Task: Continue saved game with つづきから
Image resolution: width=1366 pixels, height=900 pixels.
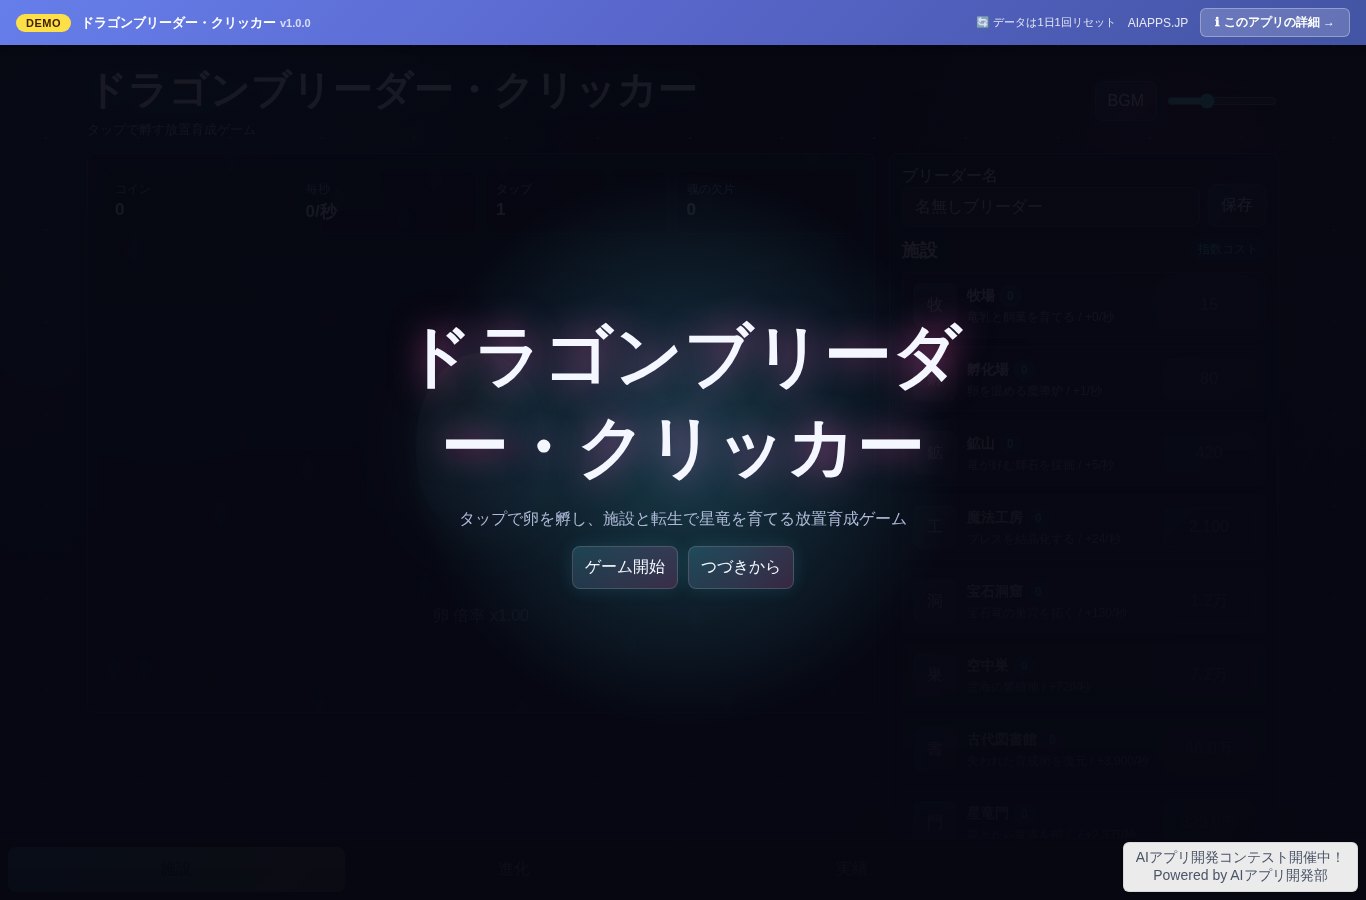Action: pyautogui.click(x=741, y=567)
